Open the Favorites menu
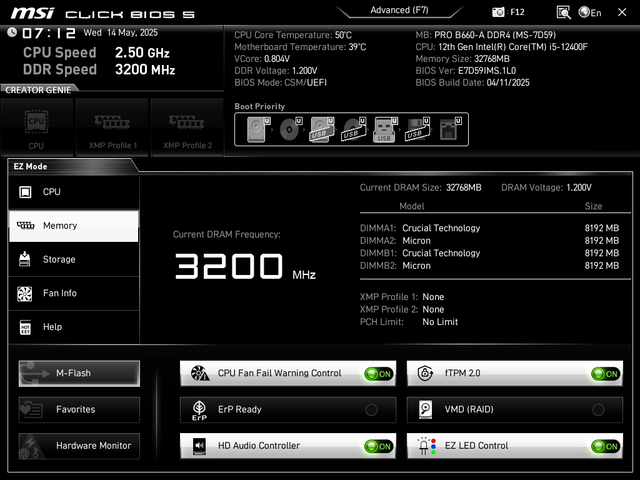Viewport: 640px width, 480px height. click(x=79, y=409)
